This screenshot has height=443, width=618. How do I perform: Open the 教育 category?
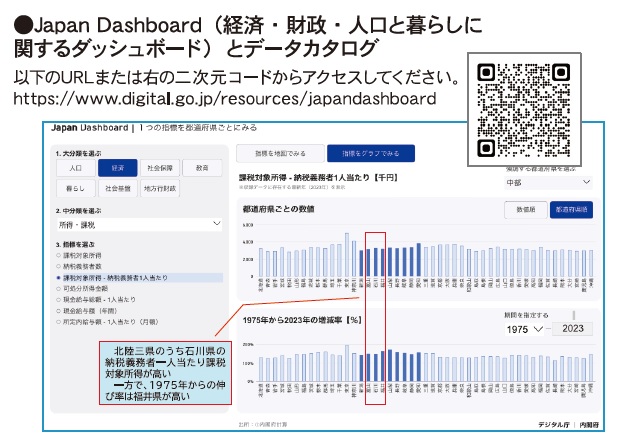tap(202, 168)
